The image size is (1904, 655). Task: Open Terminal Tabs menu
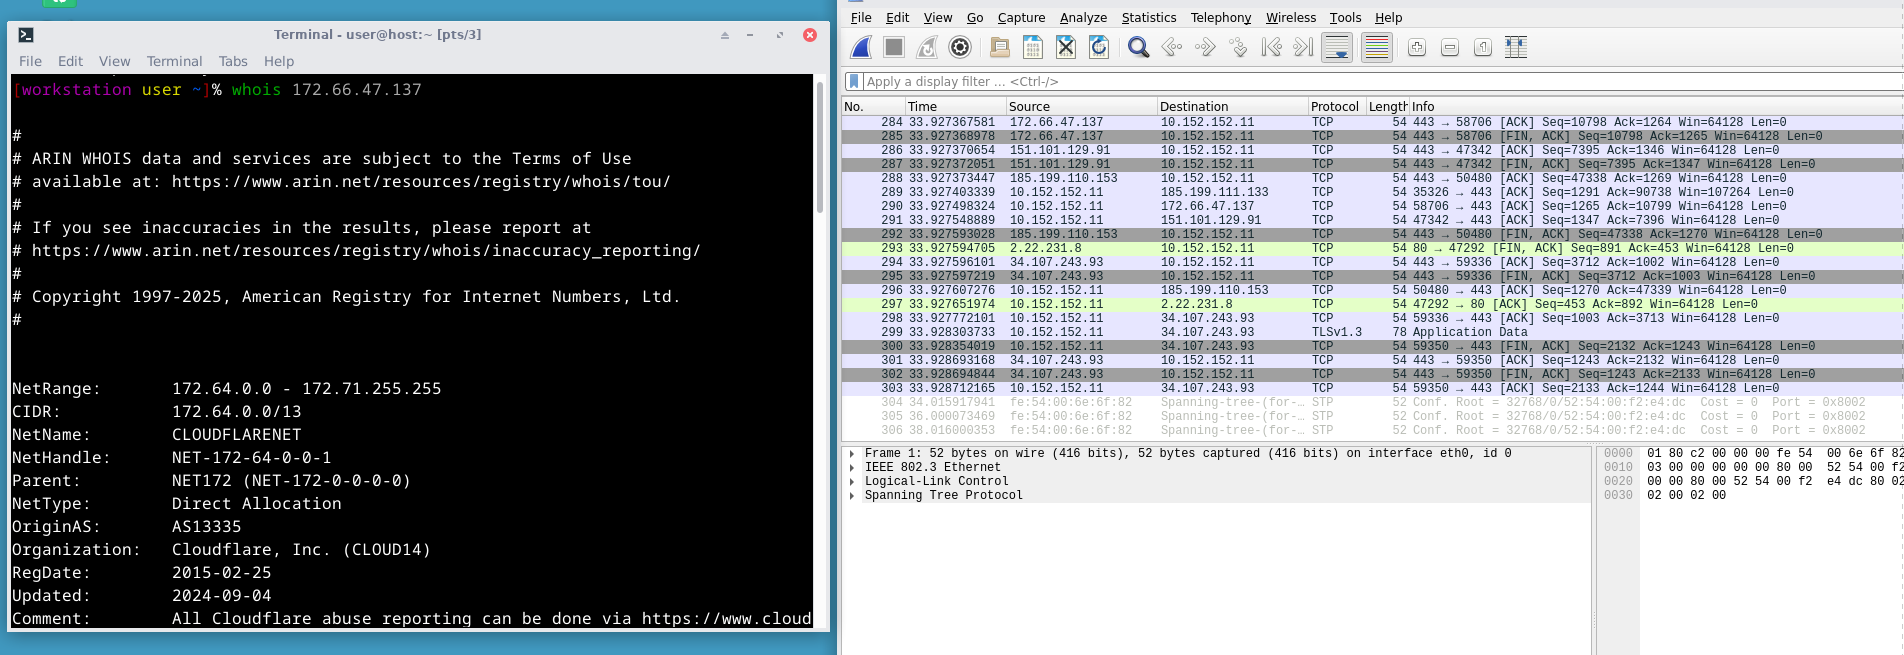[x=233, y=61]
